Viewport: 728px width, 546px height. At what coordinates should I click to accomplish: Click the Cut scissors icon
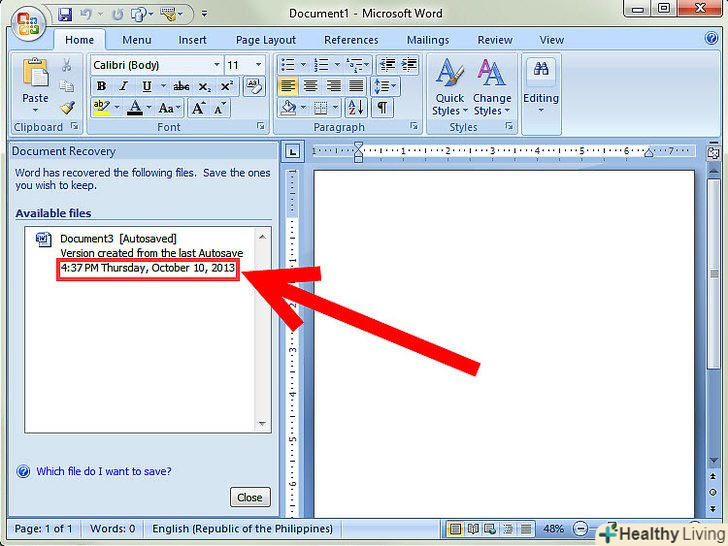[67, 65]
